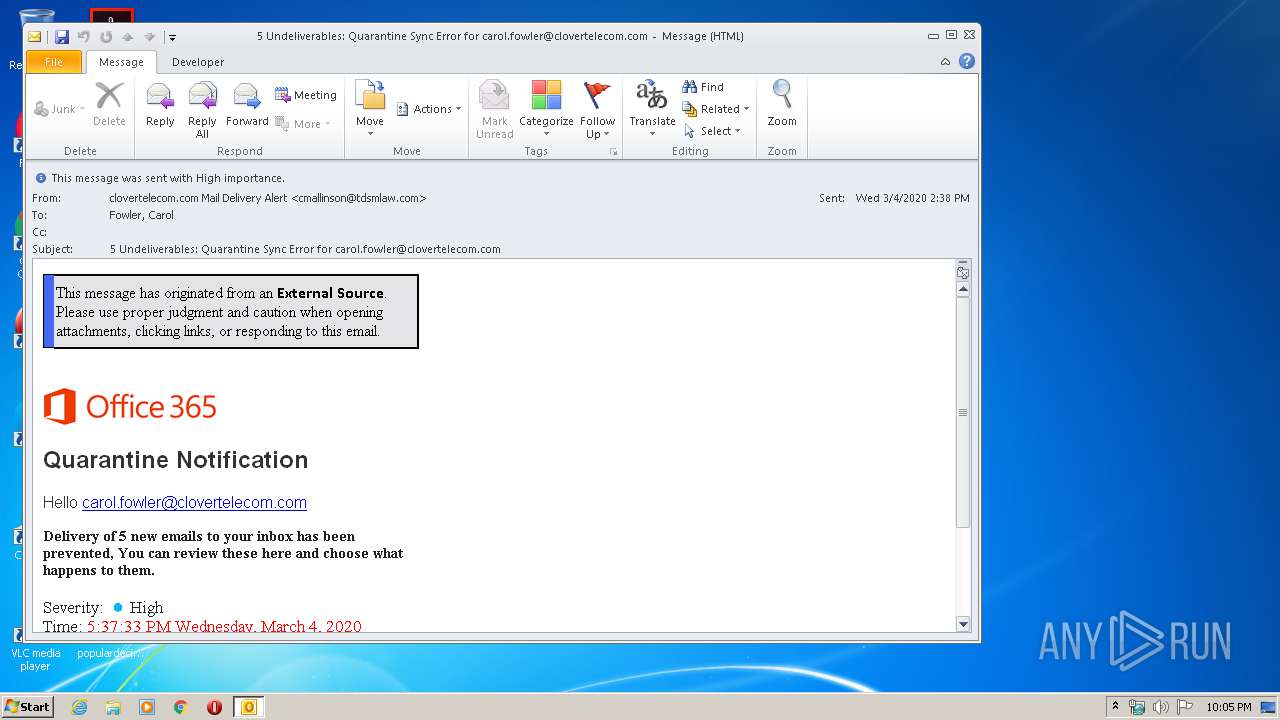
Task: Click the message subject line text
Action: coord(305,249)
